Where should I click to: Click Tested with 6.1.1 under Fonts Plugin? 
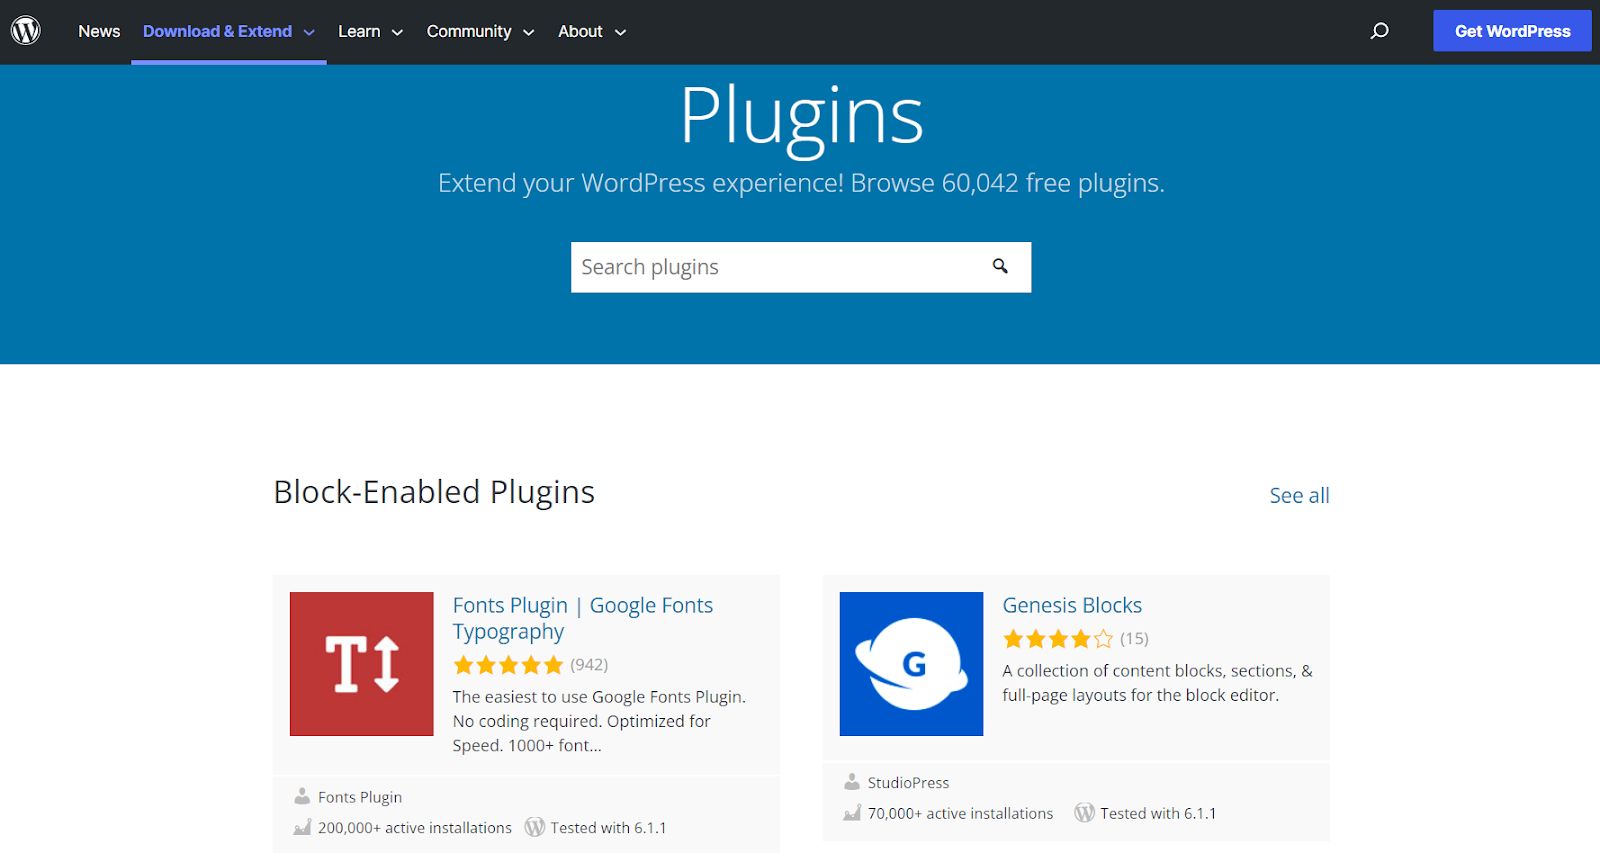coord(608,828)
